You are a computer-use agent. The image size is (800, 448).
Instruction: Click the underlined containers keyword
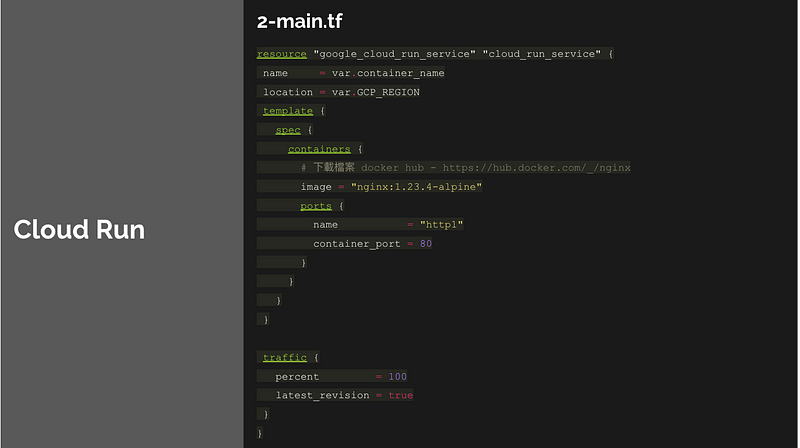point(319,149)
